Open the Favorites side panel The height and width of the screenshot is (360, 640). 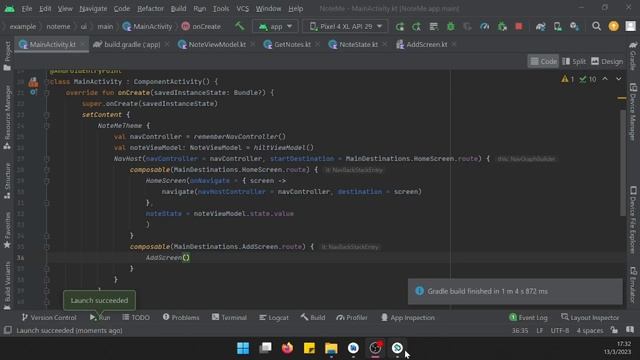[7, 230]
